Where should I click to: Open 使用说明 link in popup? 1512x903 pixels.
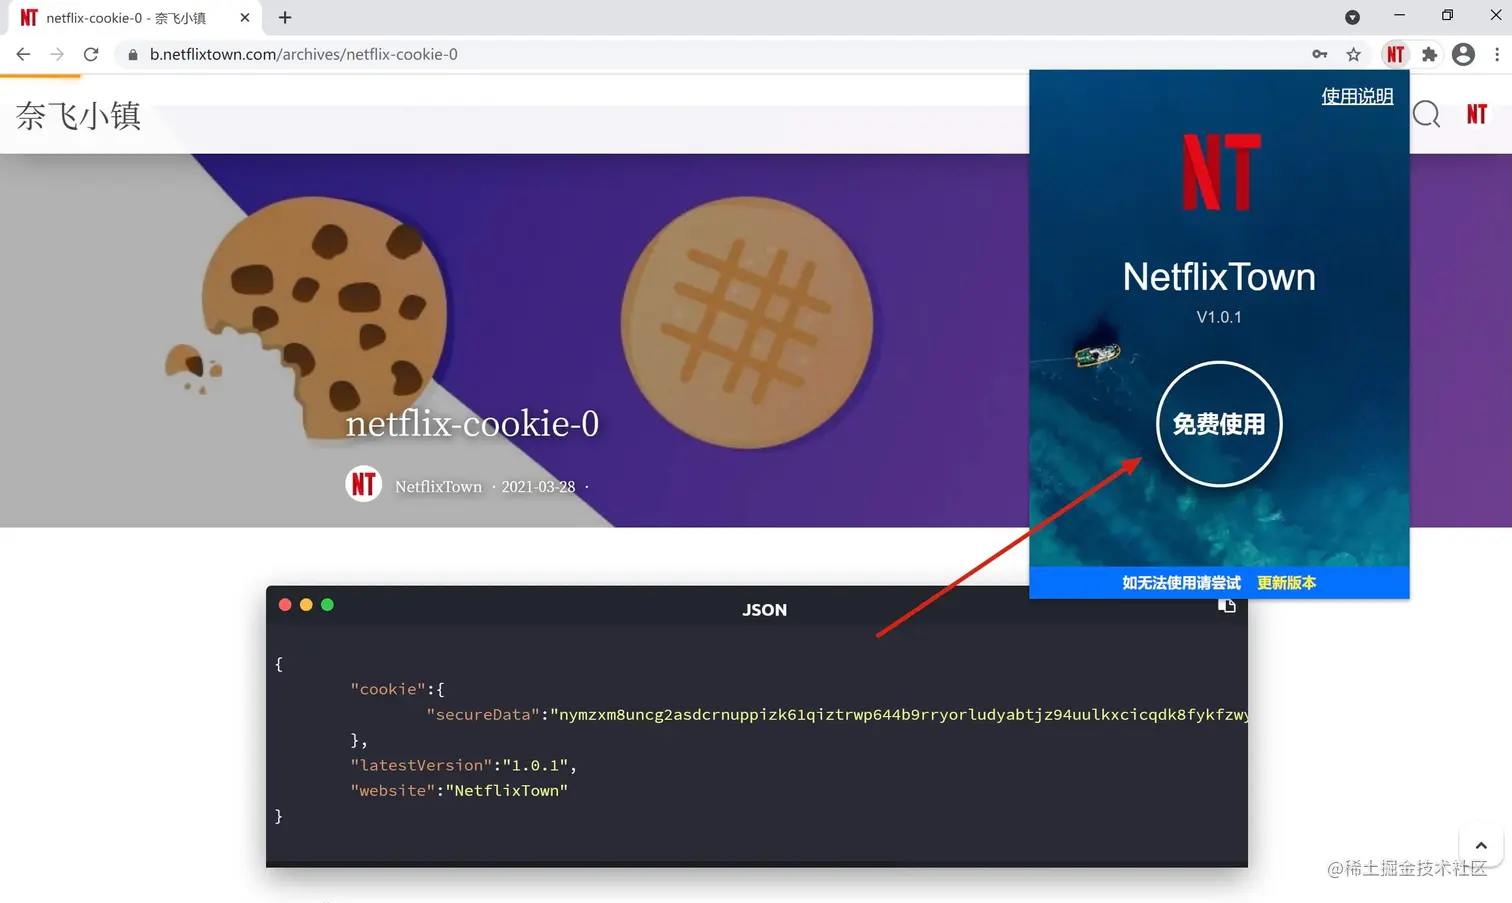[1357, 96]
